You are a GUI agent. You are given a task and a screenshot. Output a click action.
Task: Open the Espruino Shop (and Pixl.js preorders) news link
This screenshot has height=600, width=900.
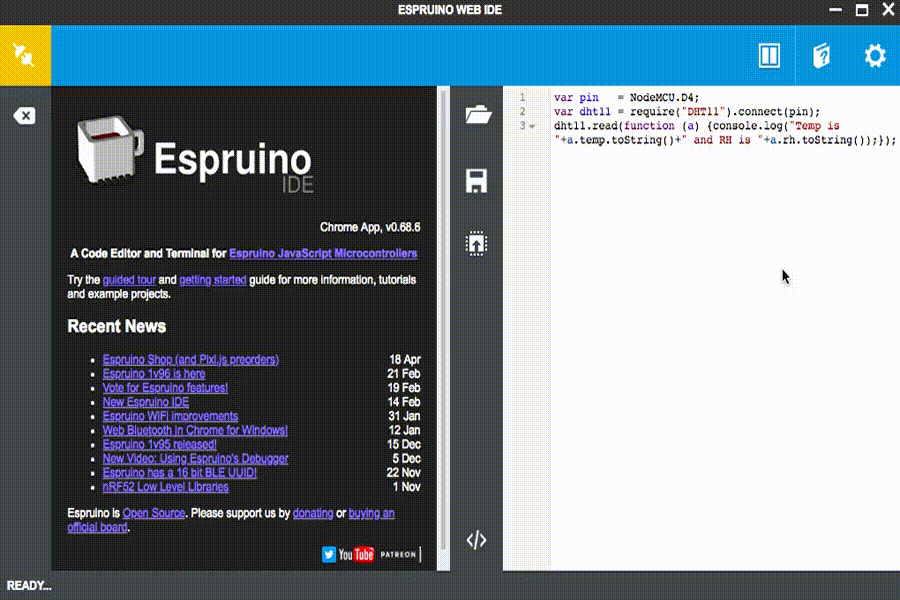[191, 360]
